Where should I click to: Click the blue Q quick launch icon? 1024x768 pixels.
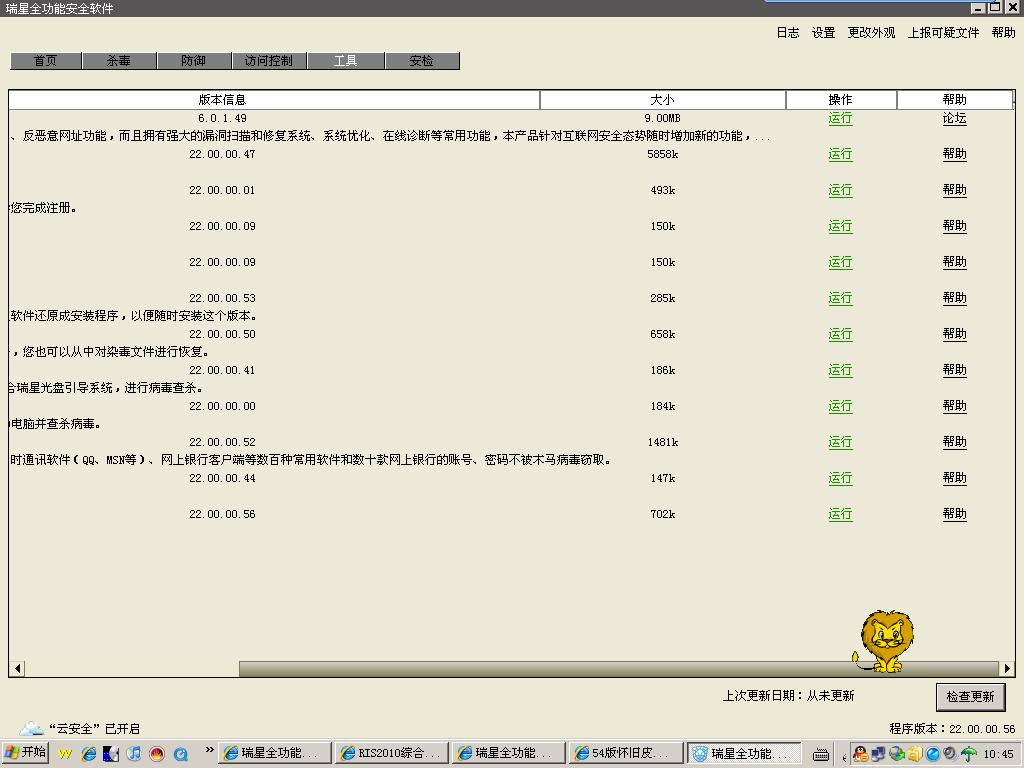point(180,754)
